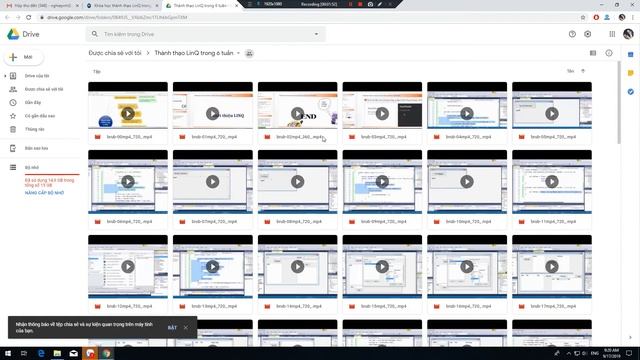This screenshot has height=360, width=640.
Task: Click the Chrome address bar
Action: 310,17
